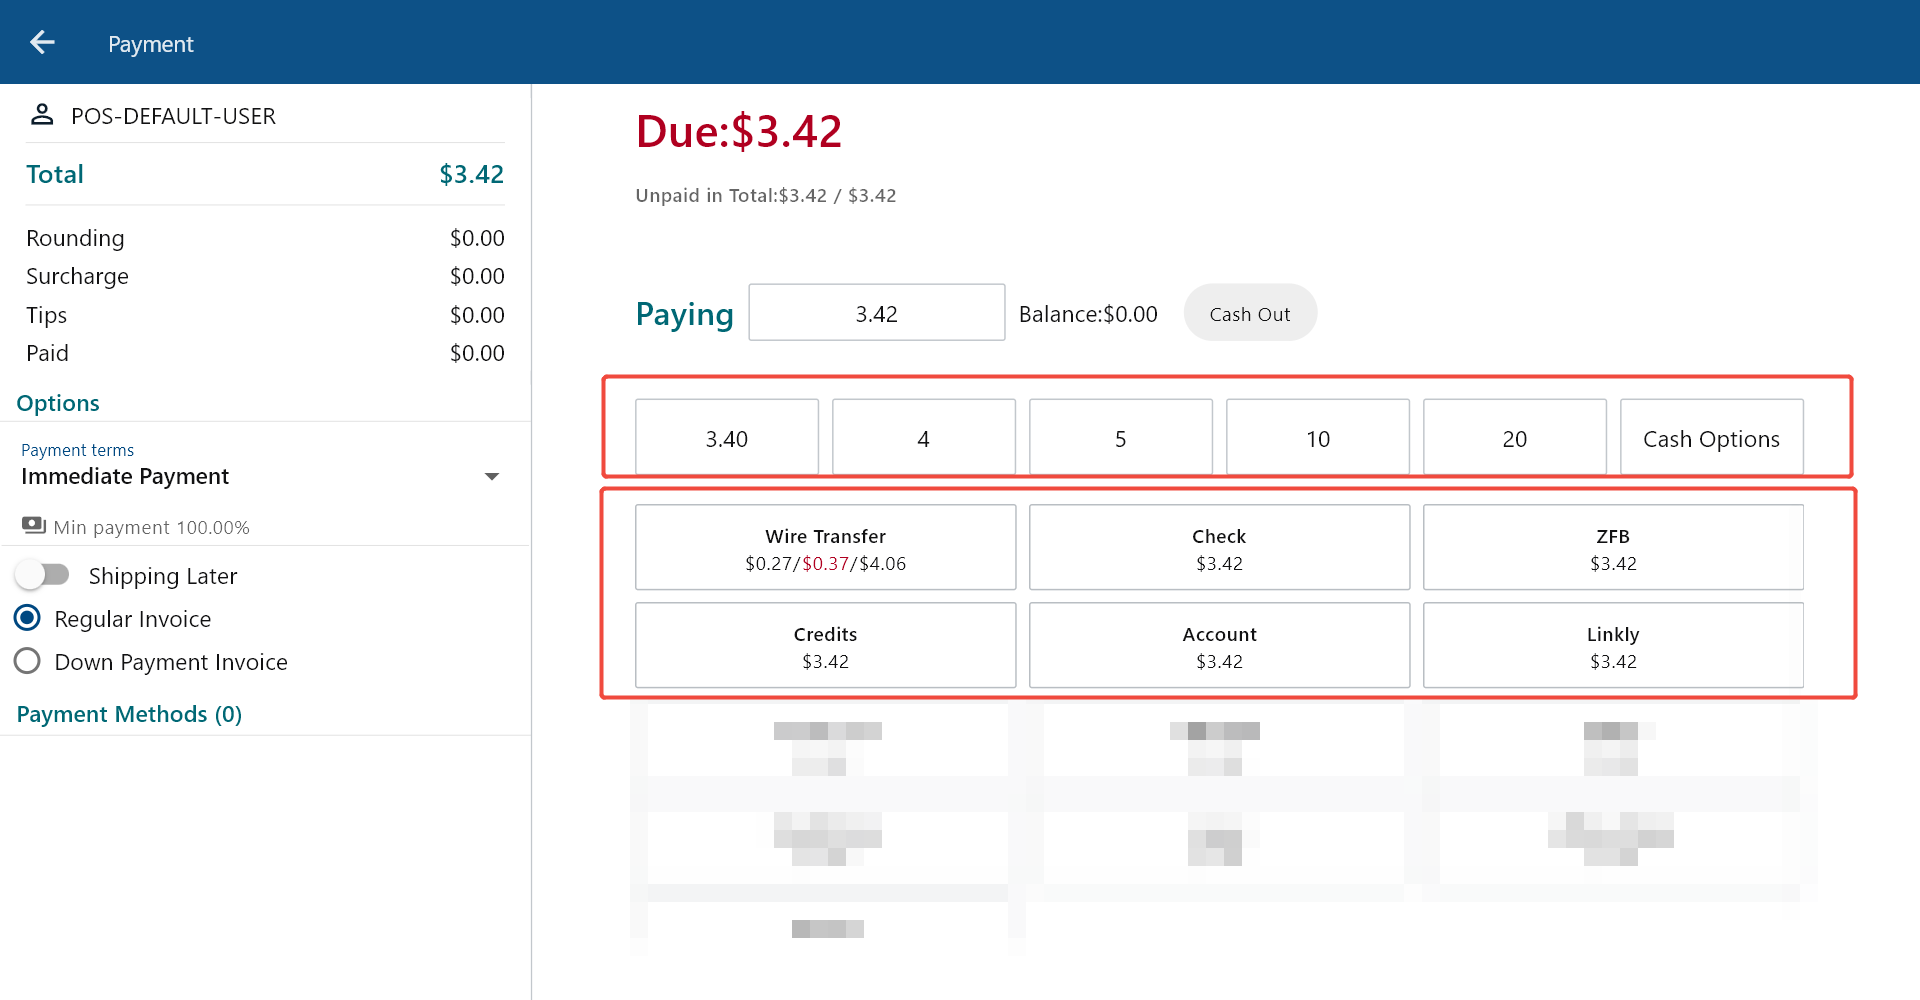Select the 10 quick cash amount
This screenshot has width=1920, height=1000.
pyautogui.click(x=1317, y=438)
